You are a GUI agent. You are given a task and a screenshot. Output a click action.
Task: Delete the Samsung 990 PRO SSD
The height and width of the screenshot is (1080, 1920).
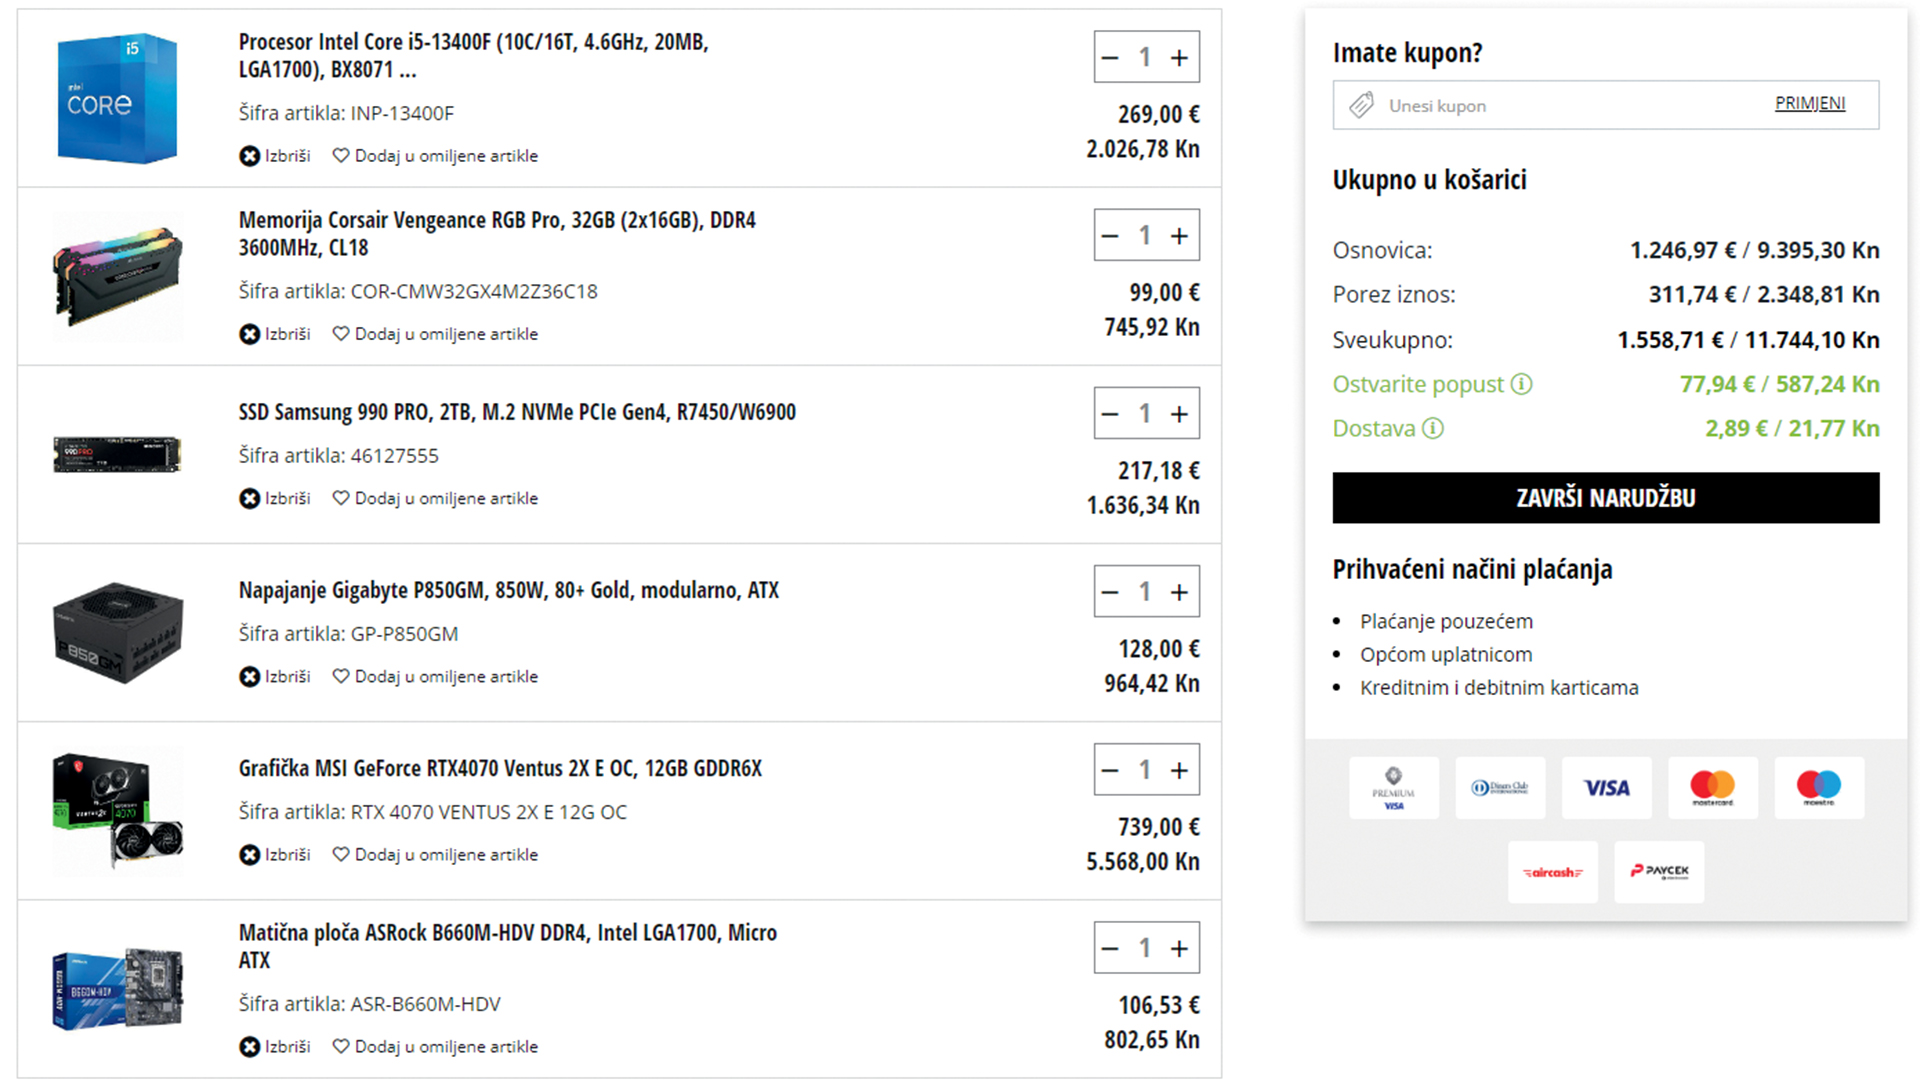click(250, 498)
